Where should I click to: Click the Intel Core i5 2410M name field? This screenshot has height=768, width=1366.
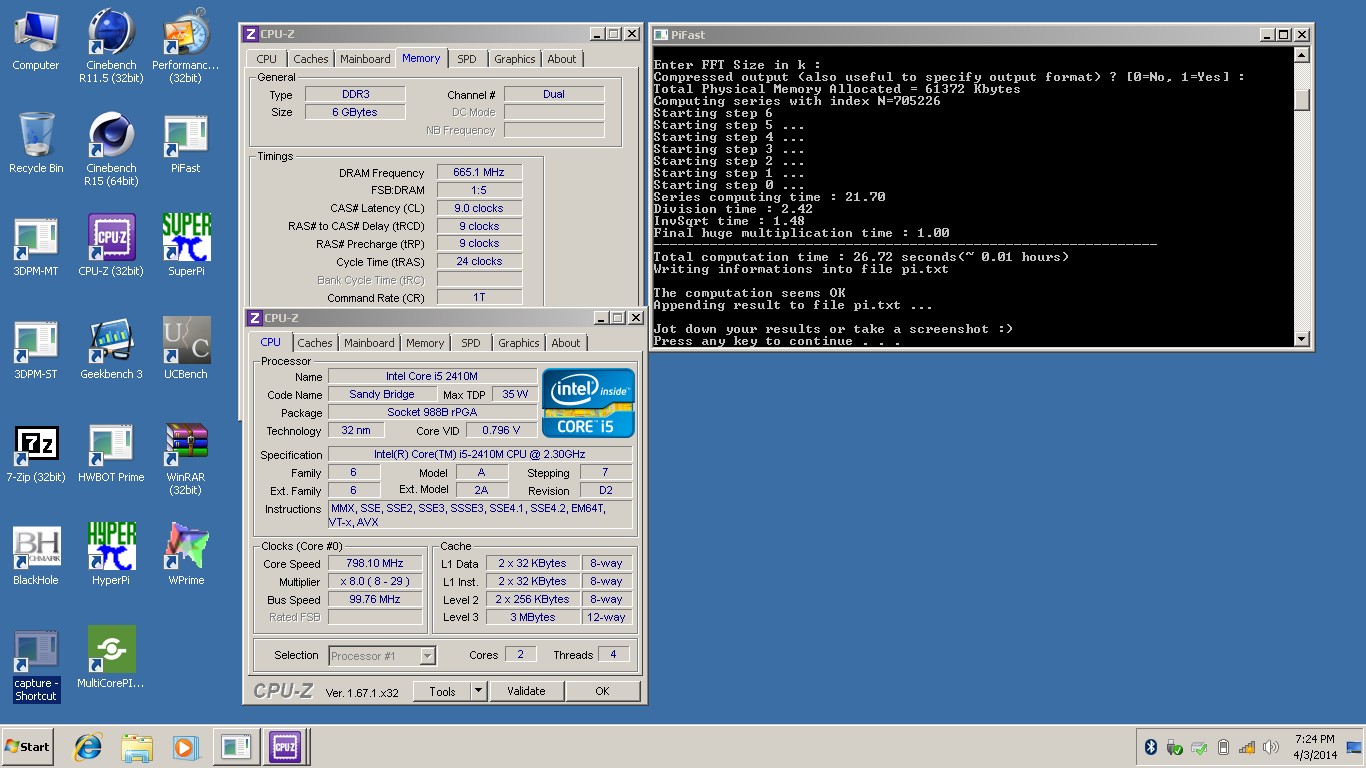click(x=432, y=376)
